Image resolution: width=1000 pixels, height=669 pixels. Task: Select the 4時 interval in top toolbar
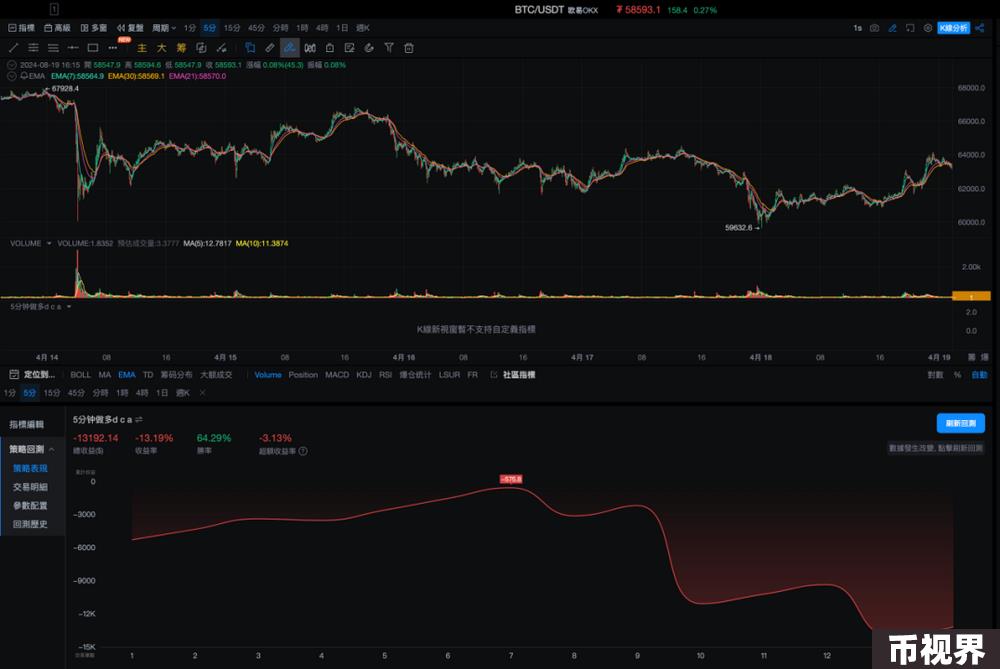point(322,28)
